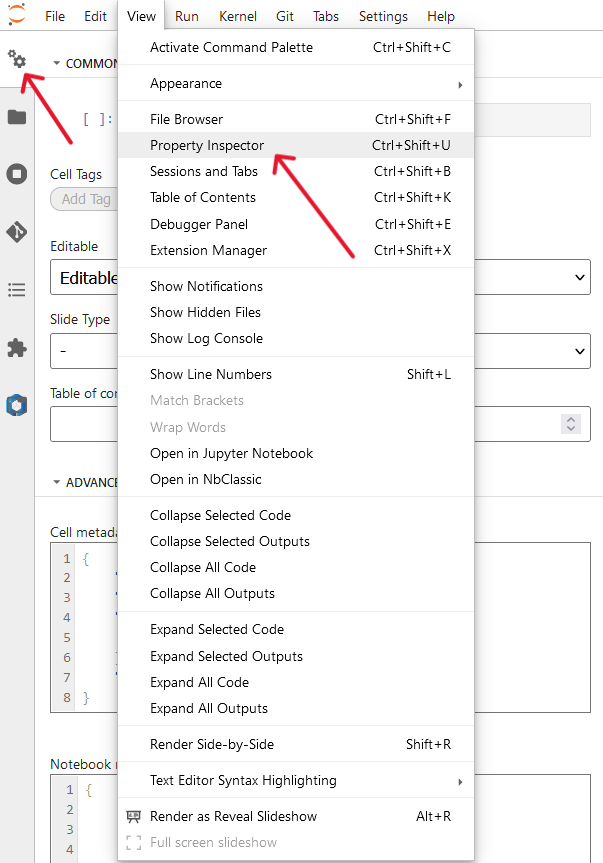Show the Log Console
This screenshot has width=603, height=863.
209,338
